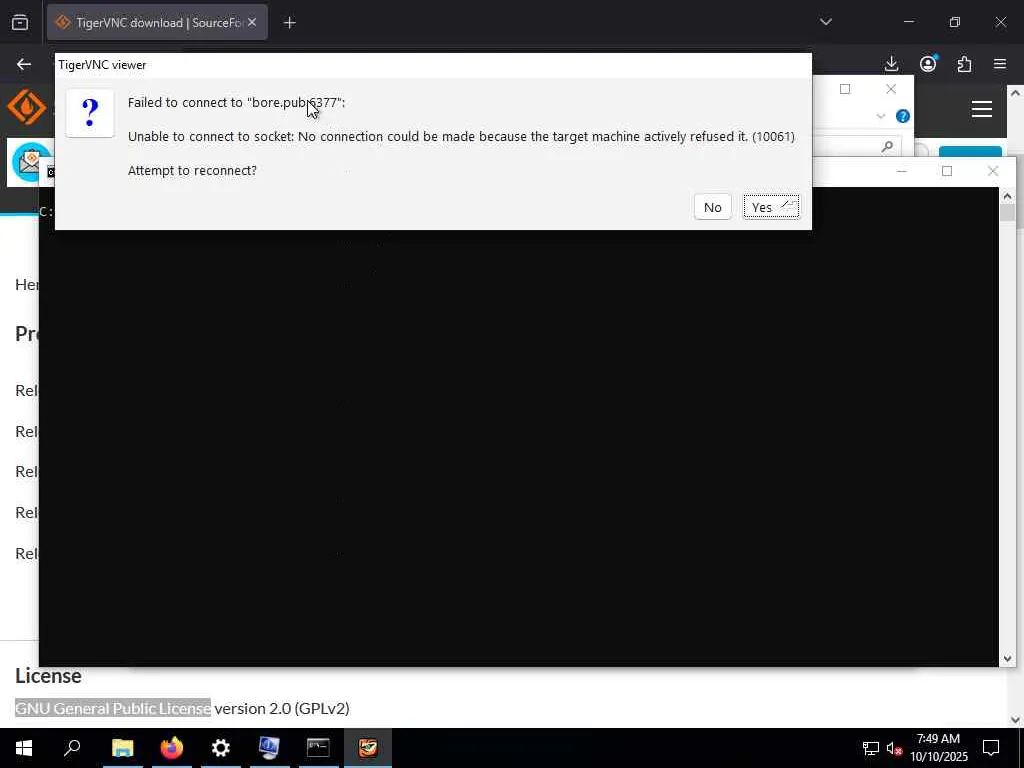Open the Firefox downloads panel
1024x768 pixels.
pos(891,64)
